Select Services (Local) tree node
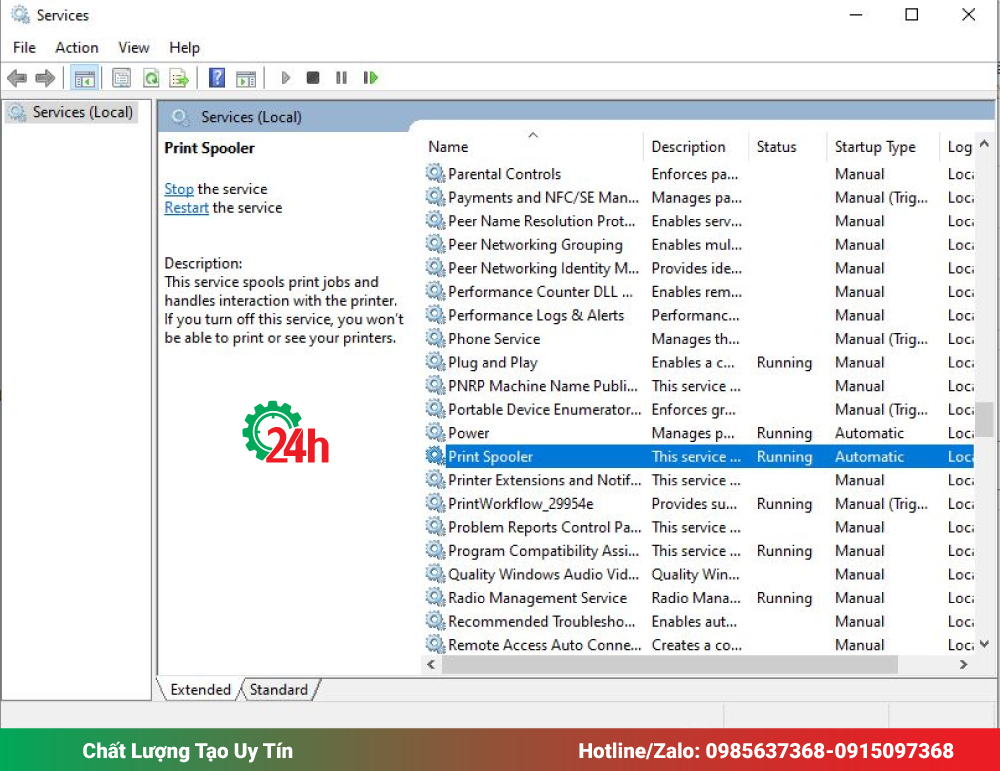The image size is (1000, 771). pos(71,112)
